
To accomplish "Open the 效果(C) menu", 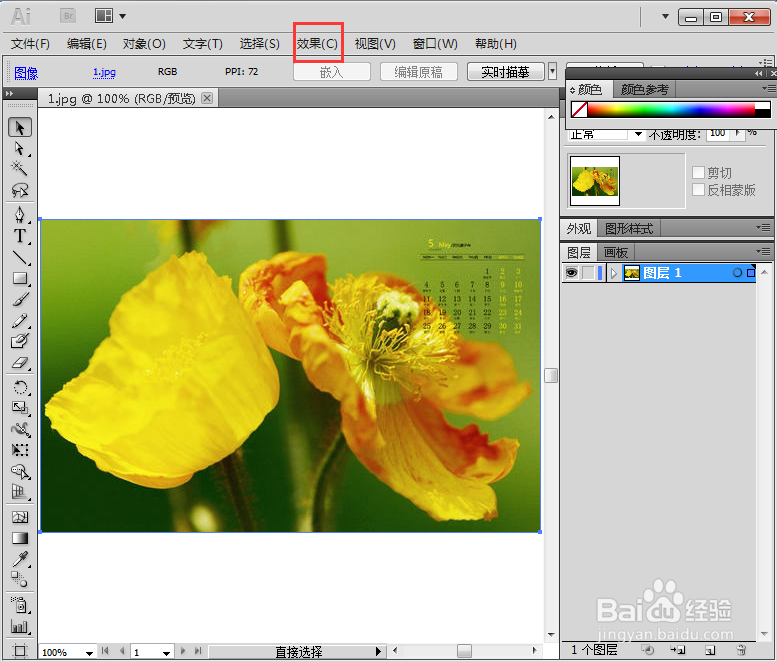I will coord(318,44).
